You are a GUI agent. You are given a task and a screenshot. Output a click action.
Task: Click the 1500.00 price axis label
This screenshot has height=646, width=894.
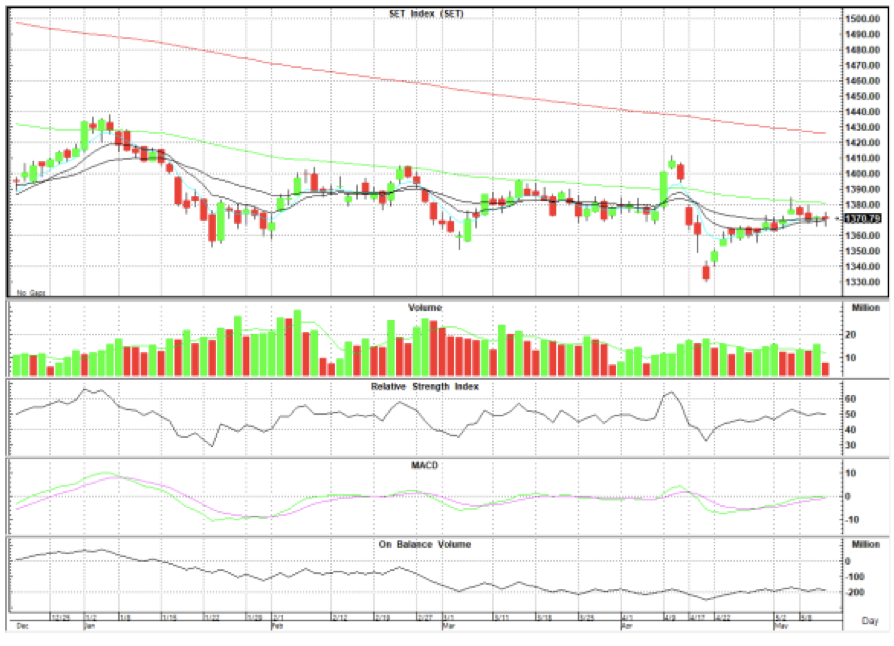point(863,19)
